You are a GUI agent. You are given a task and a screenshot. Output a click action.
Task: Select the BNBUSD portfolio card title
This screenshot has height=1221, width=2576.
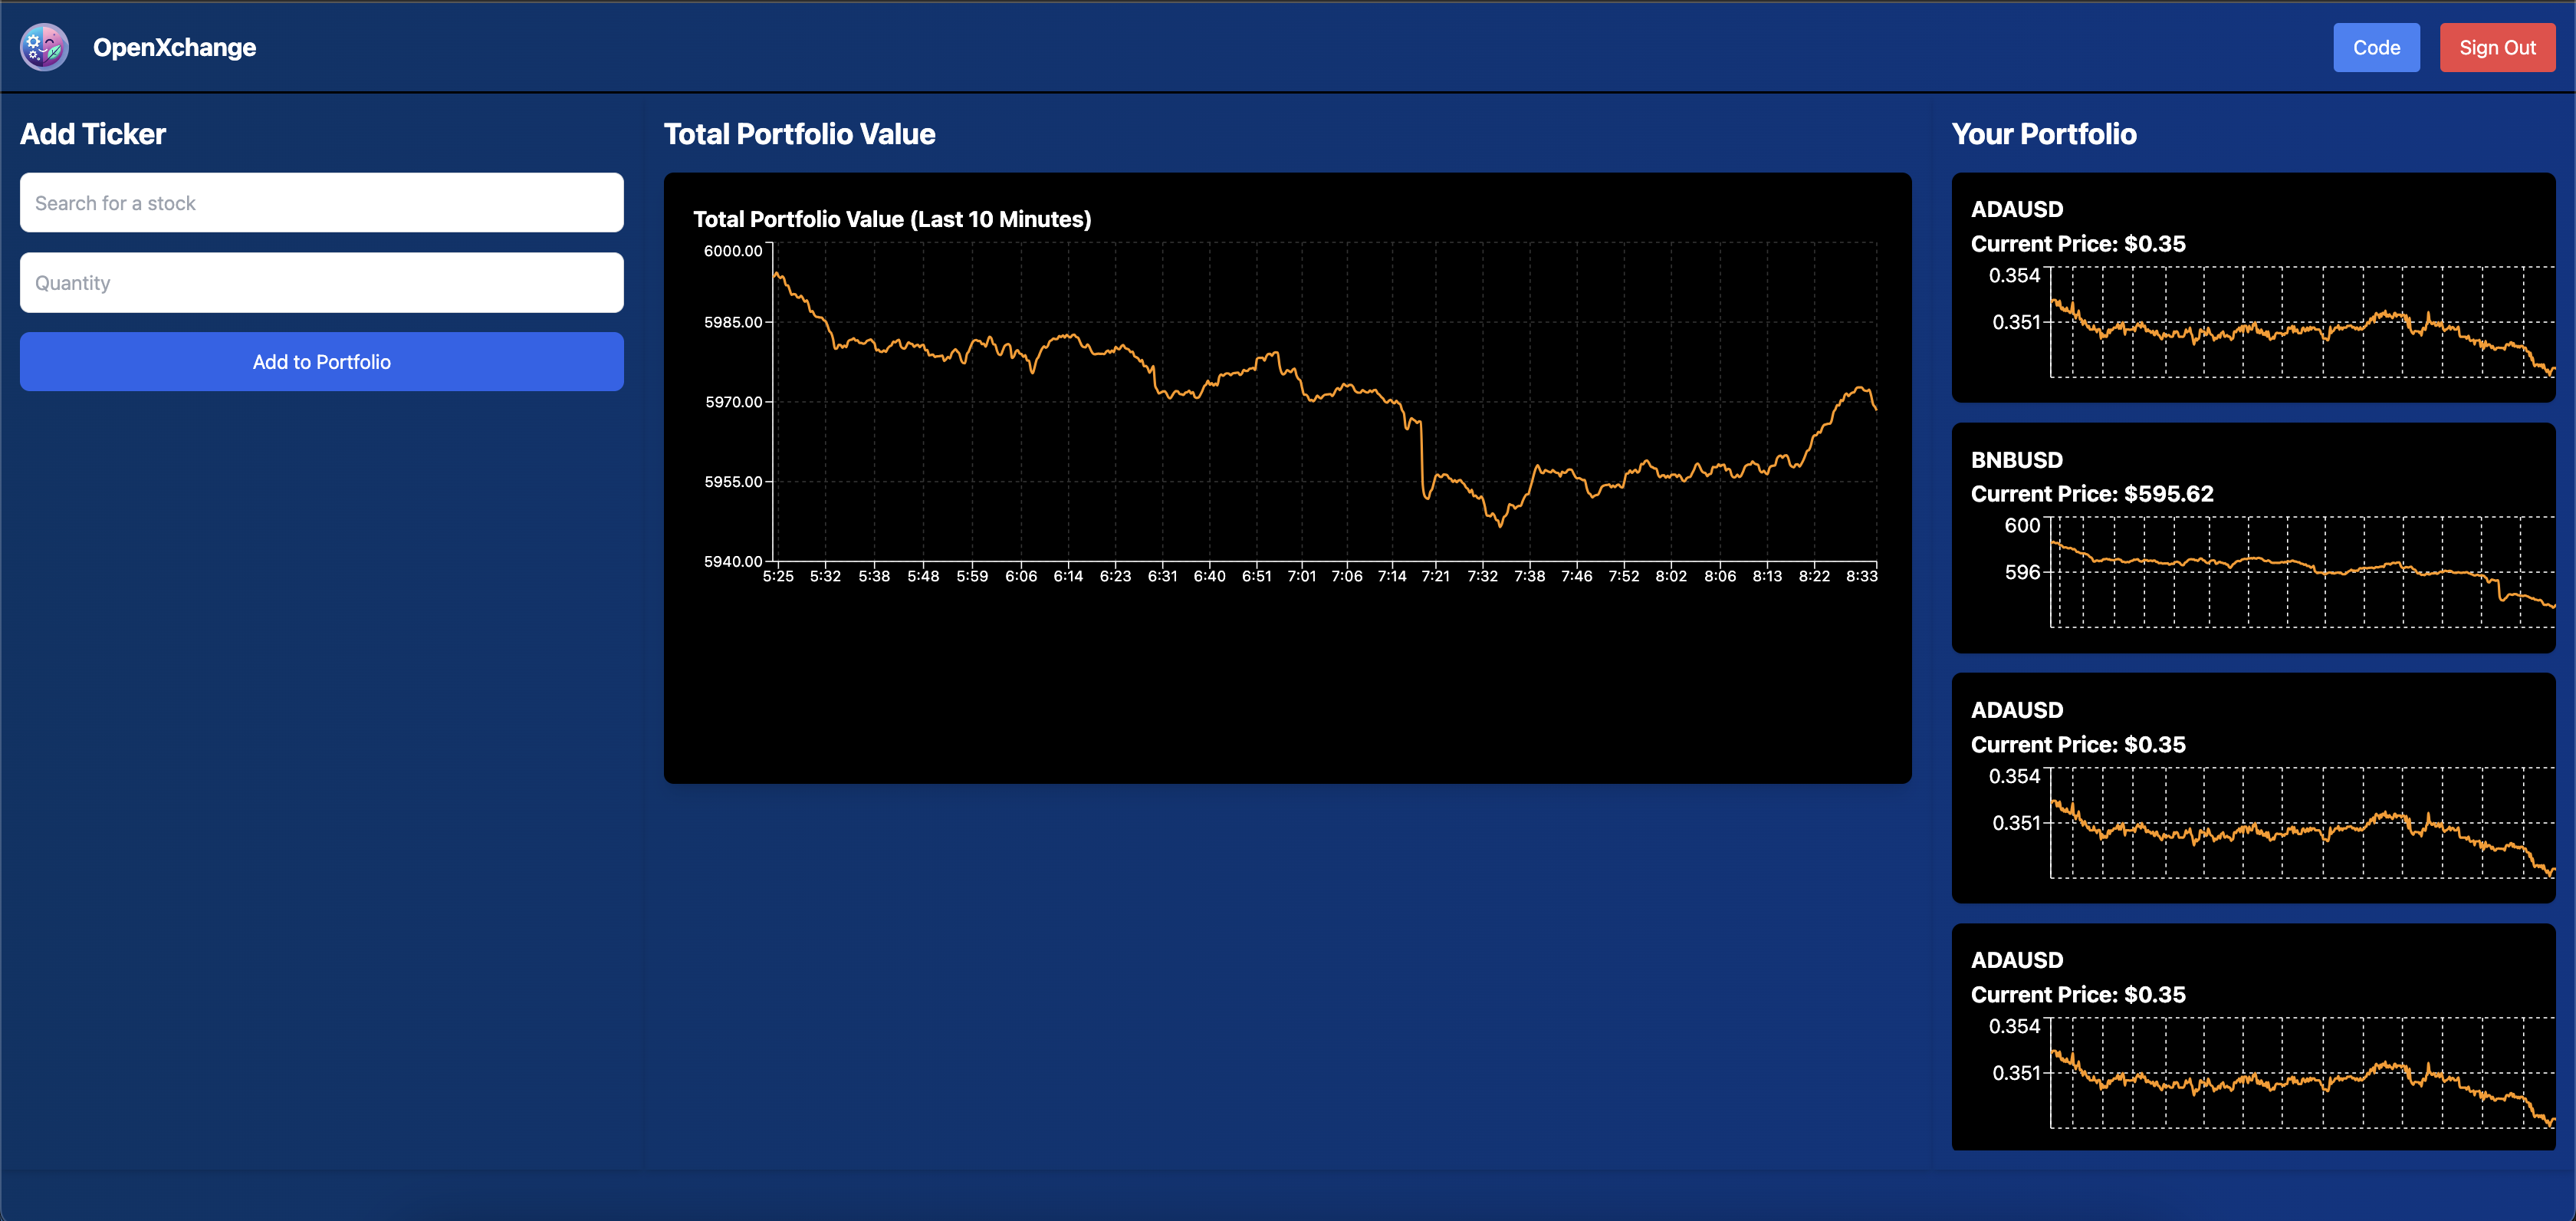2016,459
